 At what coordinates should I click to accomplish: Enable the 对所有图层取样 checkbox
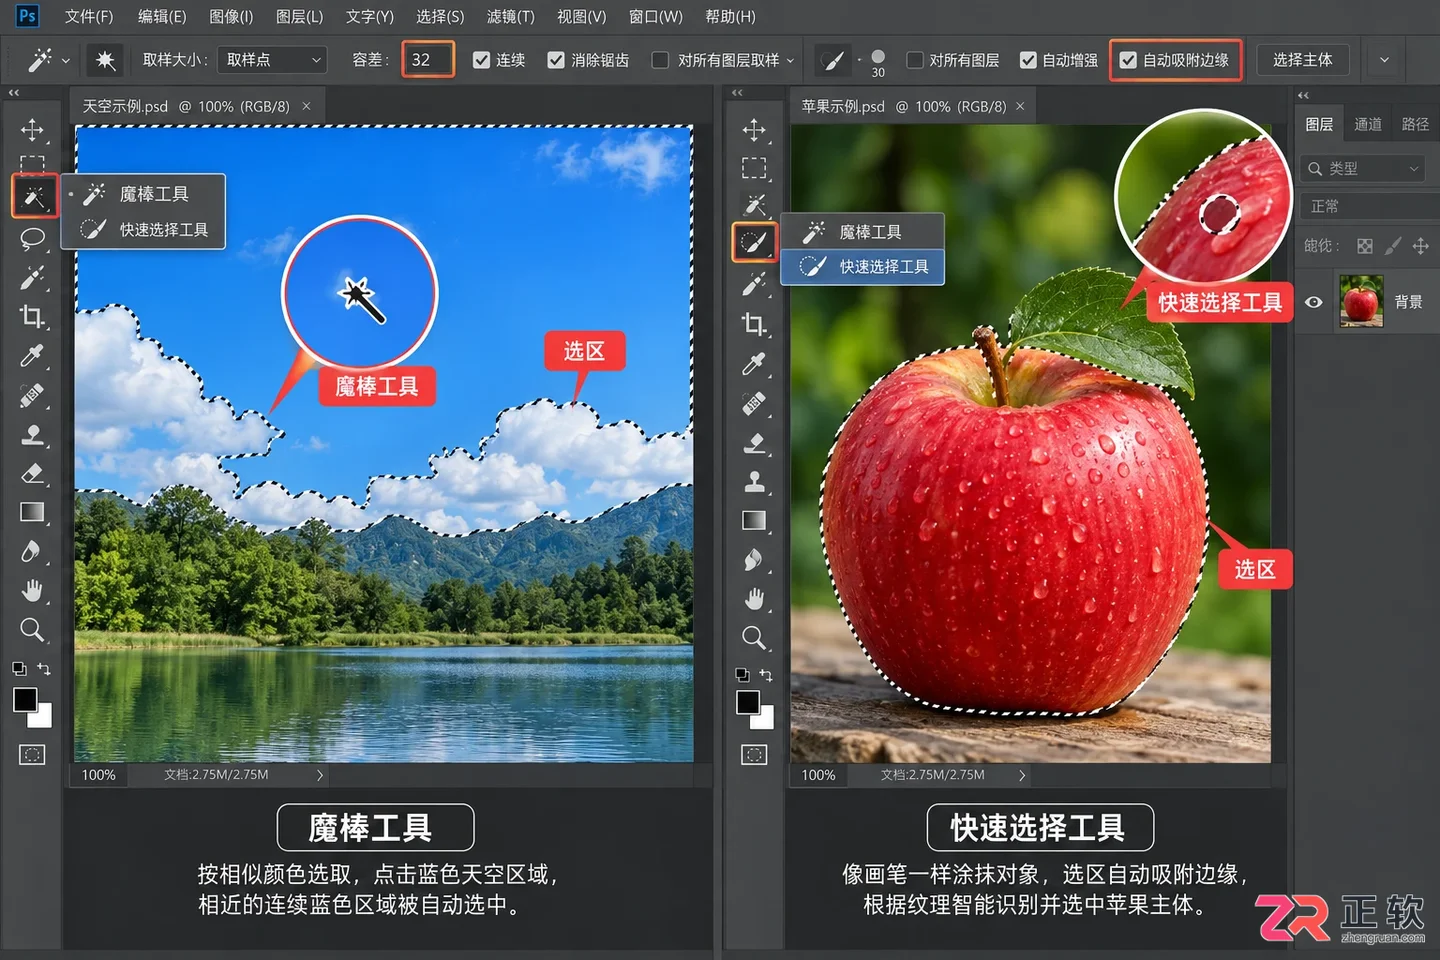click(x=660, y=60)
